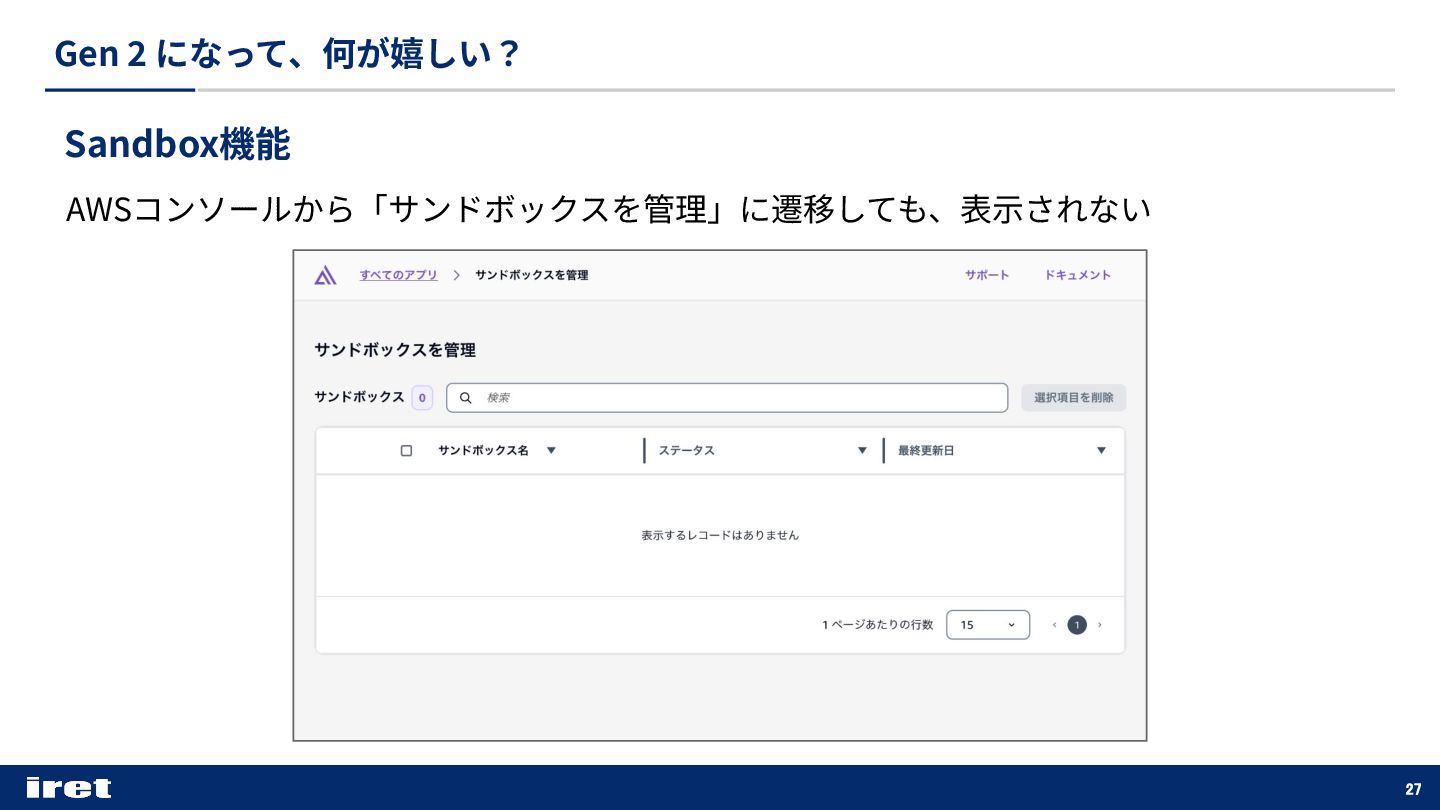Go to next page arrow
Screen dimensions: 1440x810
click(x=1100, y=625)
